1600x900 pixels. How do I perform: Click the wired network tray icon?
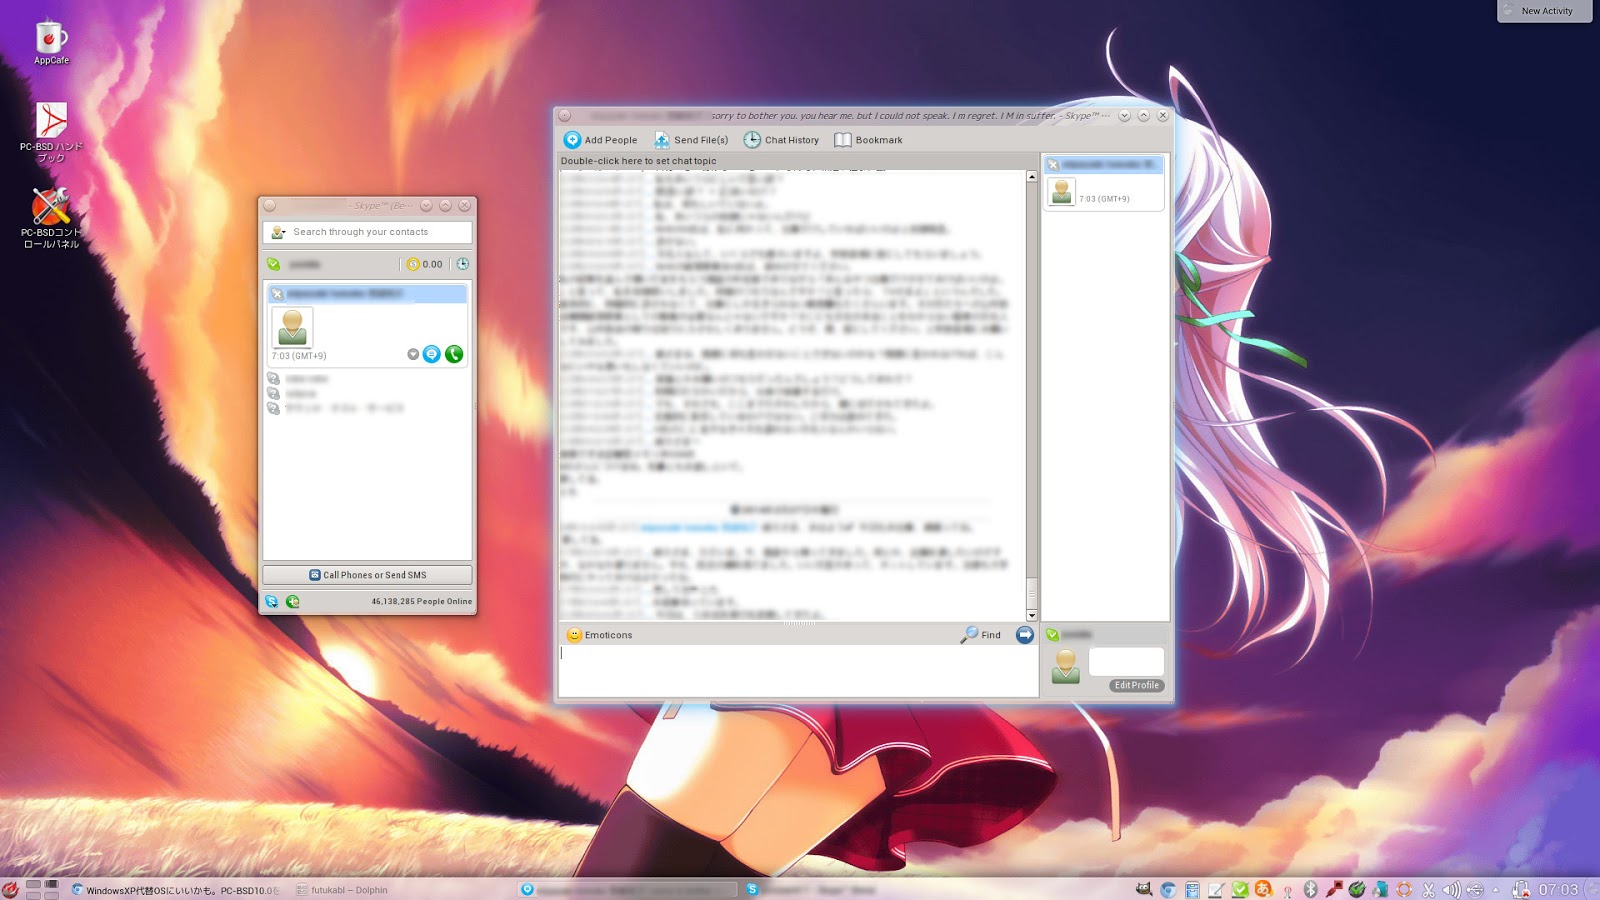point(1334,889)
